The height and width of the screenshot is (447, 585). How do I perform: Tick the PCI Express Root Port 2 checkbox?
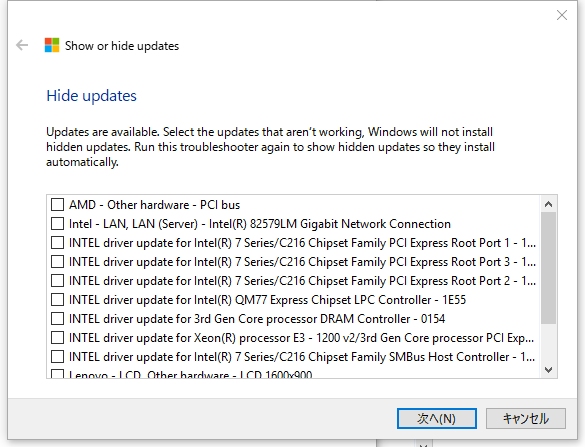tap(57, 281)
